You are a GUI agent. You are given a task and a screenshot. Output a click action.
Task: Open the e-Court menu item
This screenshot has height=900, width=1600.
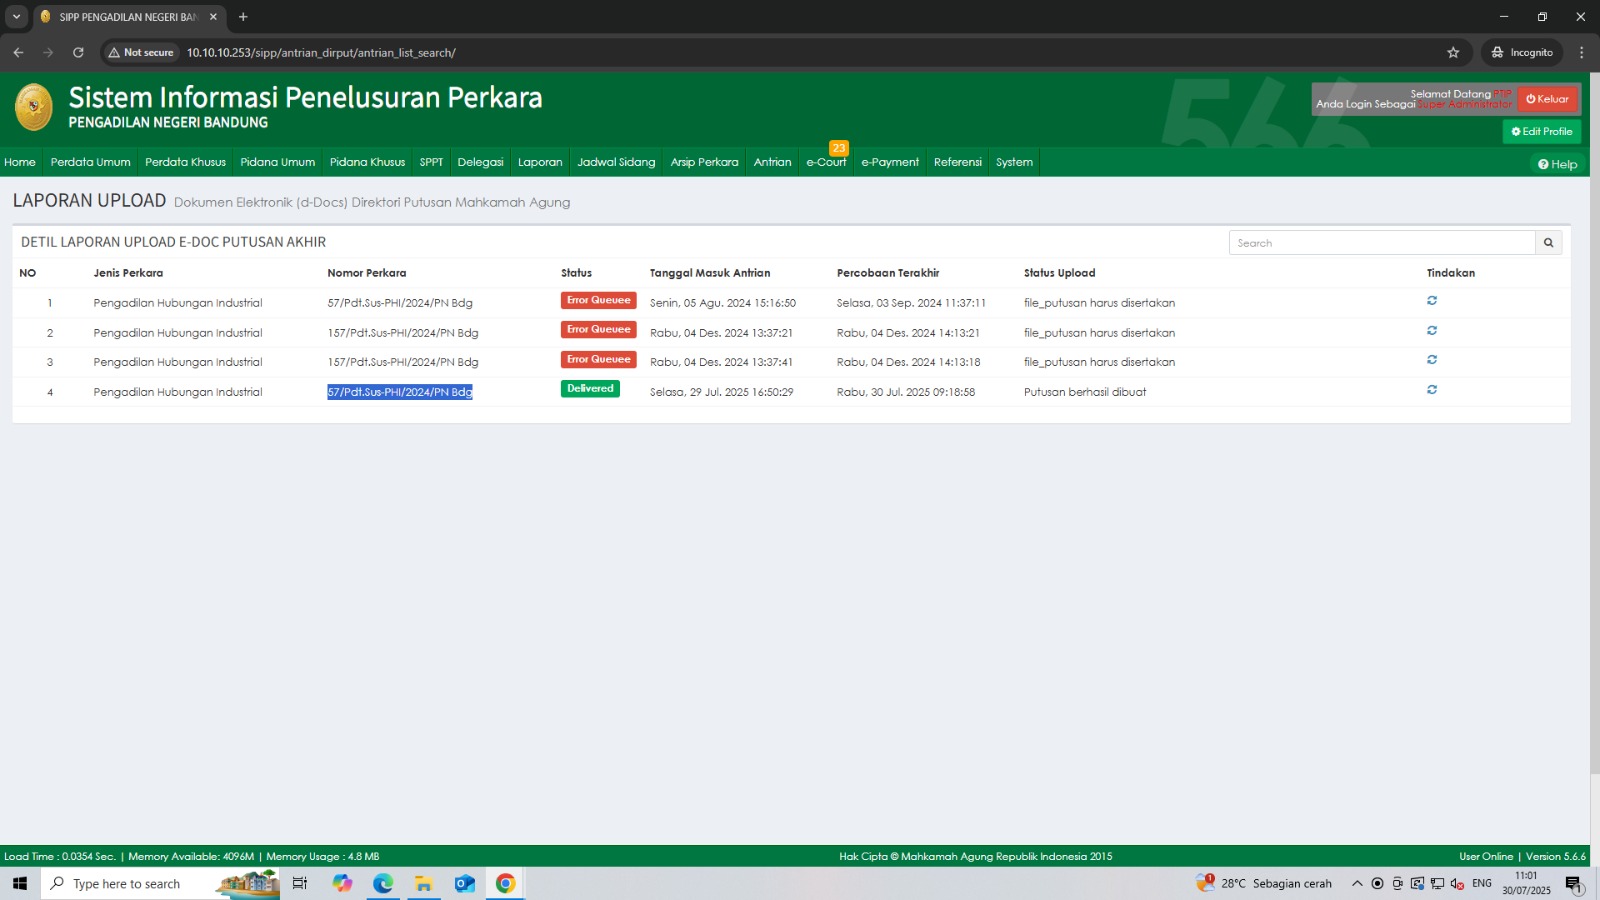(x=826, y=162)
